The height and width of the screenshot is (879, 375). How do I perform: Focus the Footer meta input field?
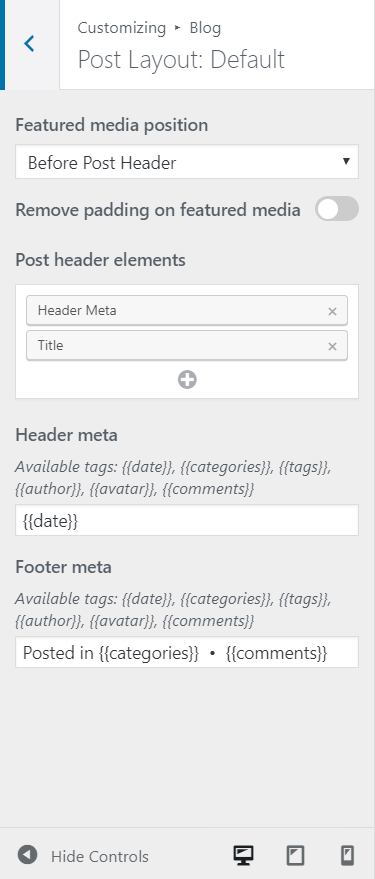coord(187,653)
